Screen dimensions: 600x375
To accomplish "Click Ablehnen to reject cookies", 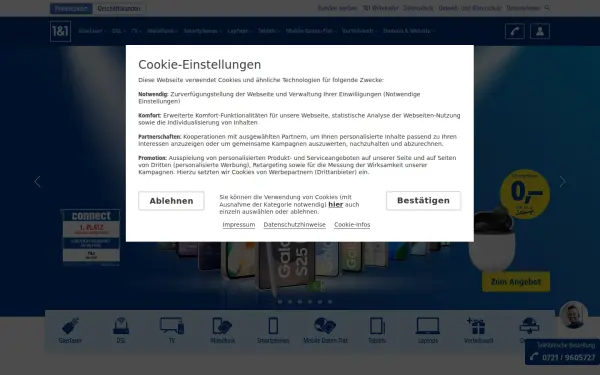I will (171, 201).
